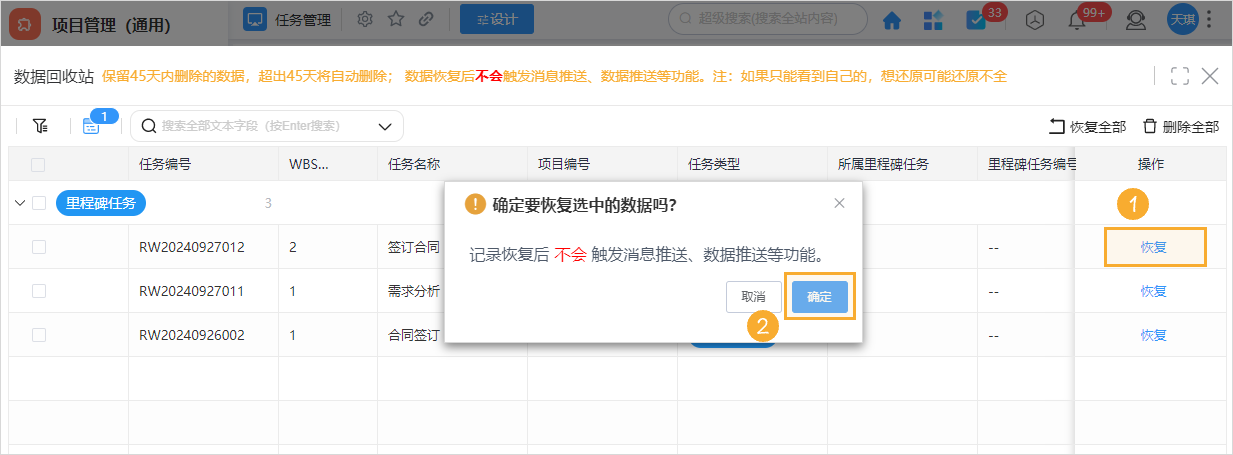
Task: Check the row checkbox for RW20240926002
Action: click(39, 335)
